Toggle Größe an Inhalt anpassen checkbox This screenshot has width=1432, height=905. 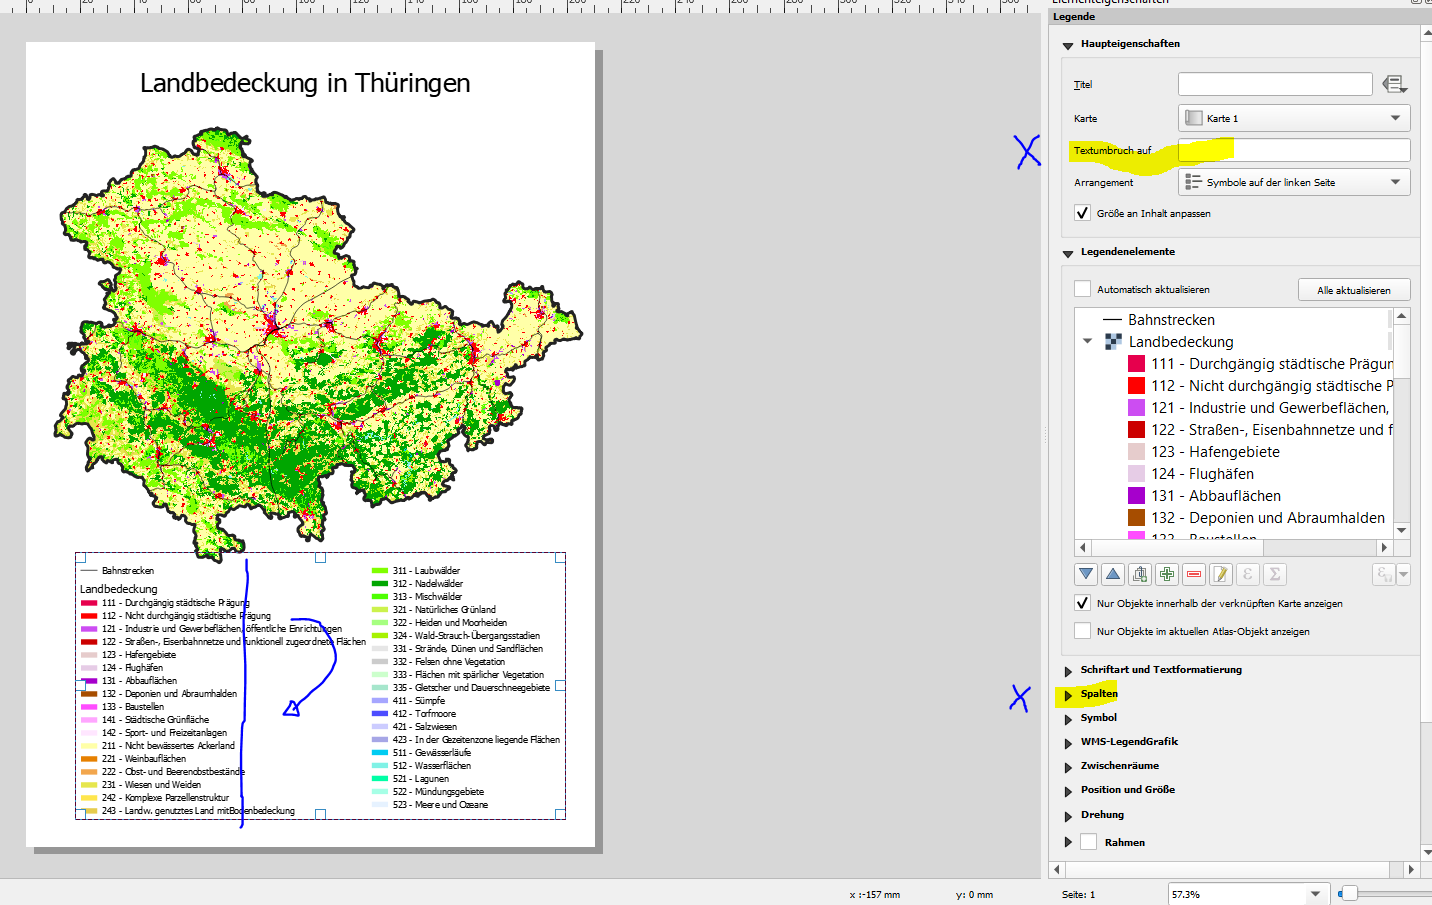click(1082, 213)
